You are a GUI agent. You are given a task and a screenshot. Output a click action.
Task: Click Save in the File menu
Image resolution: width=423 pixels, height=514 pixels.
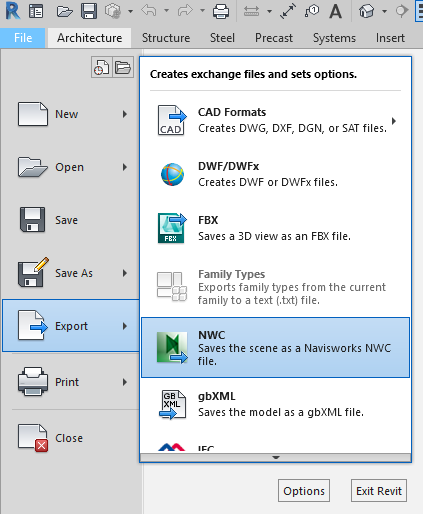point(71,220)
